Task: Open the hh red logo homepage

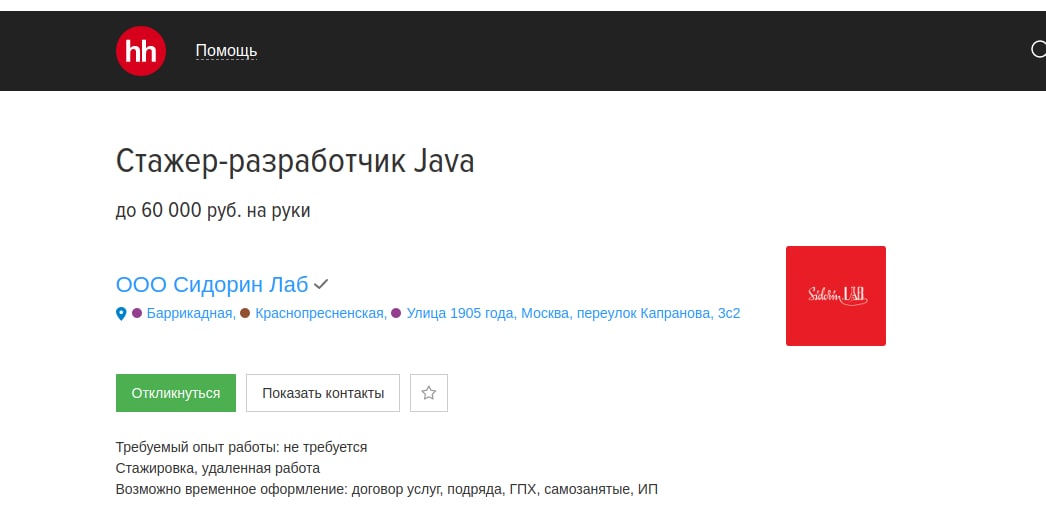Action: [x=141, y=51]
